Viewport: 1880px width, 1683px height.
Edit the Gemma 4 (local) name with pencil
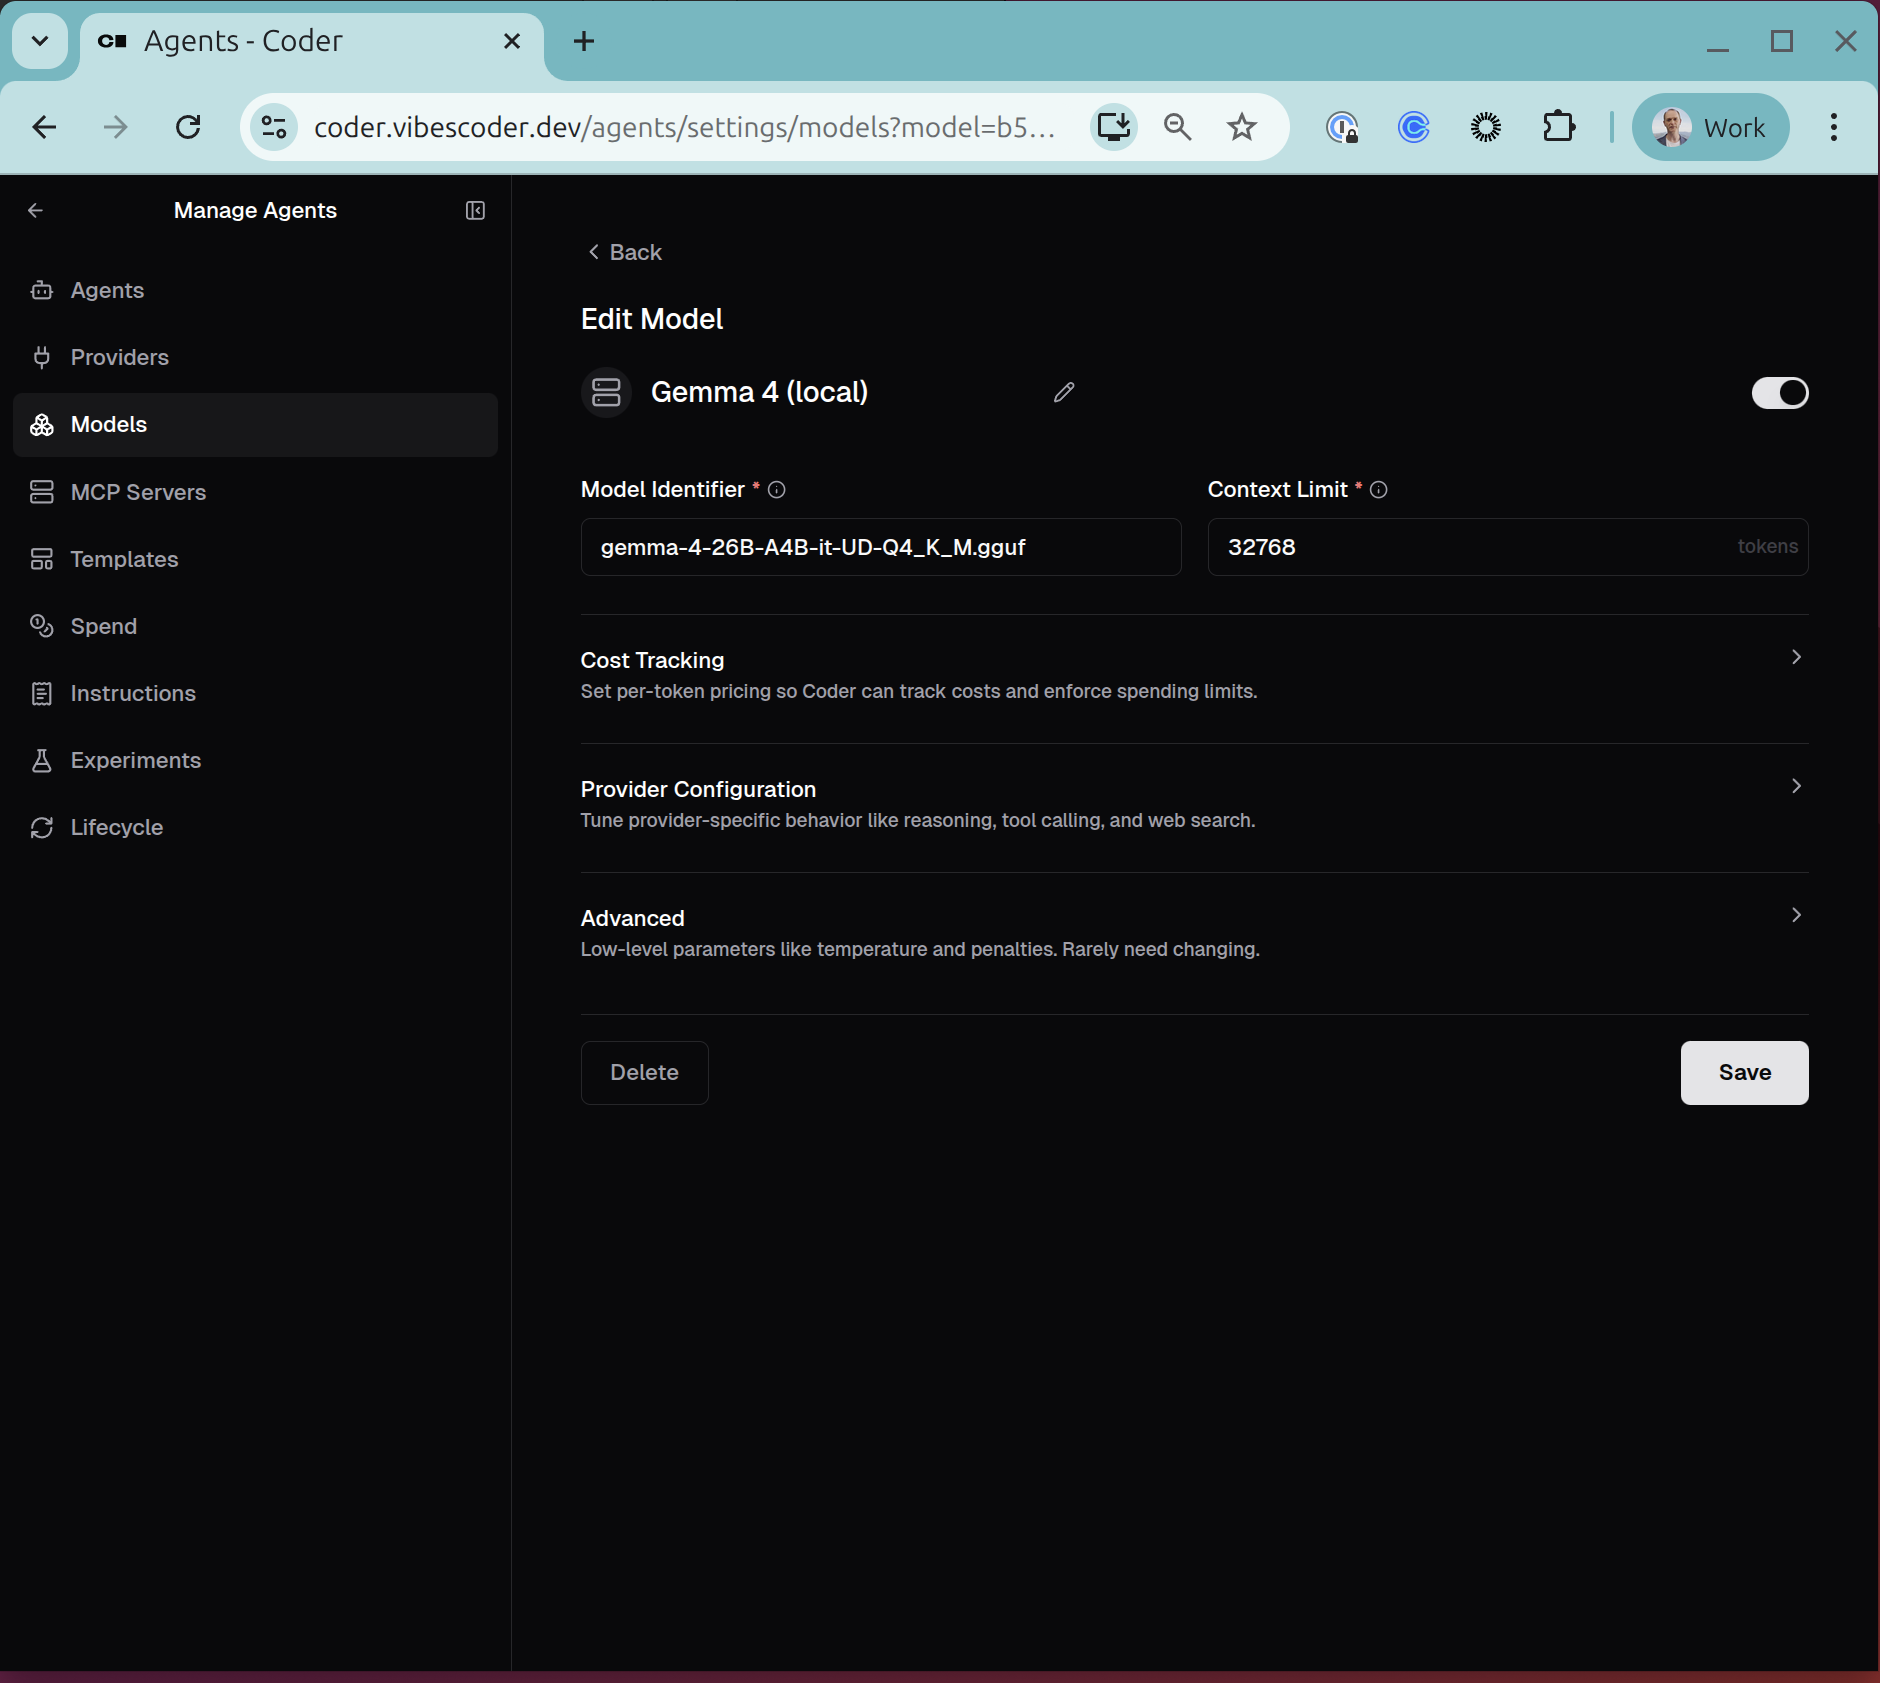1064,392
